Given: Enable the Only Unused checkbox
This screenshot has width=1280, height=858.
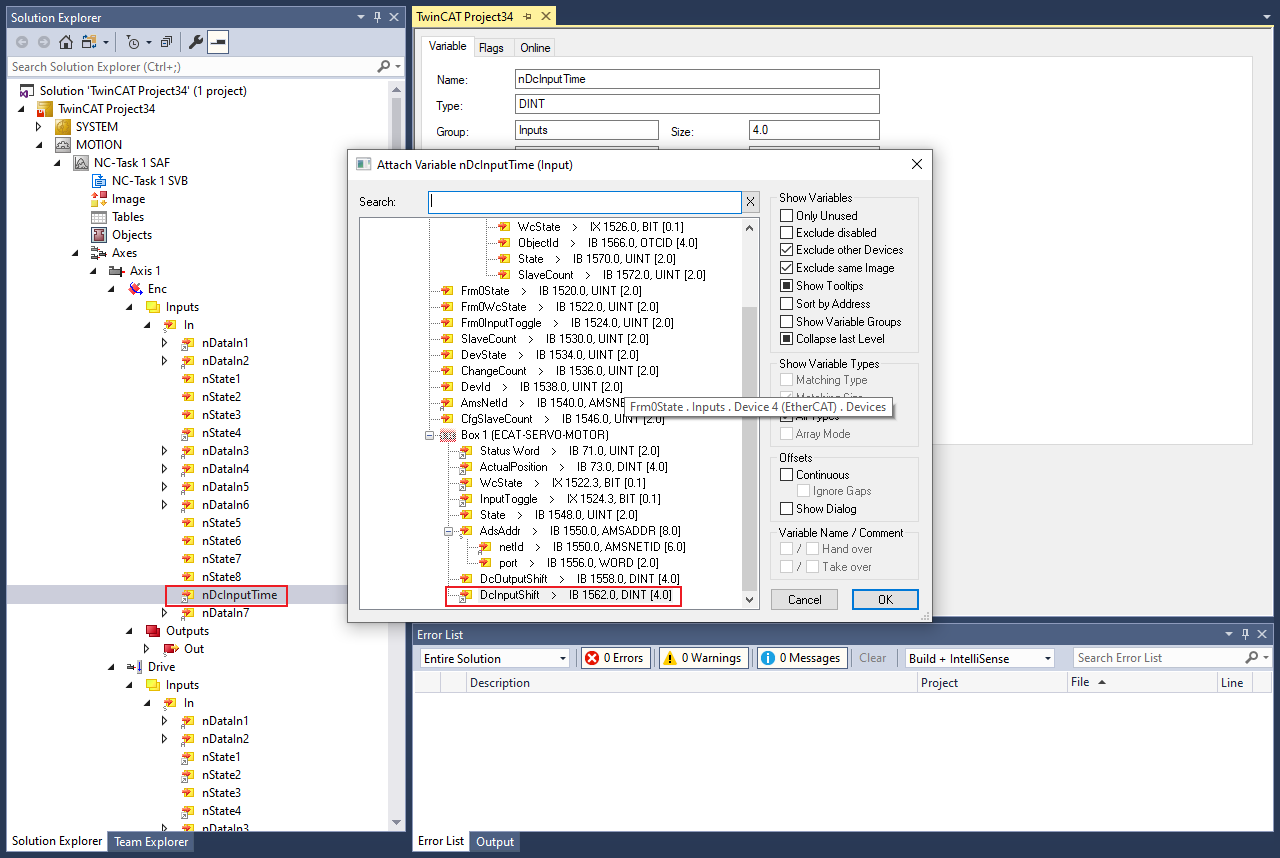Looking at the screenshot, I should [787, 216].
